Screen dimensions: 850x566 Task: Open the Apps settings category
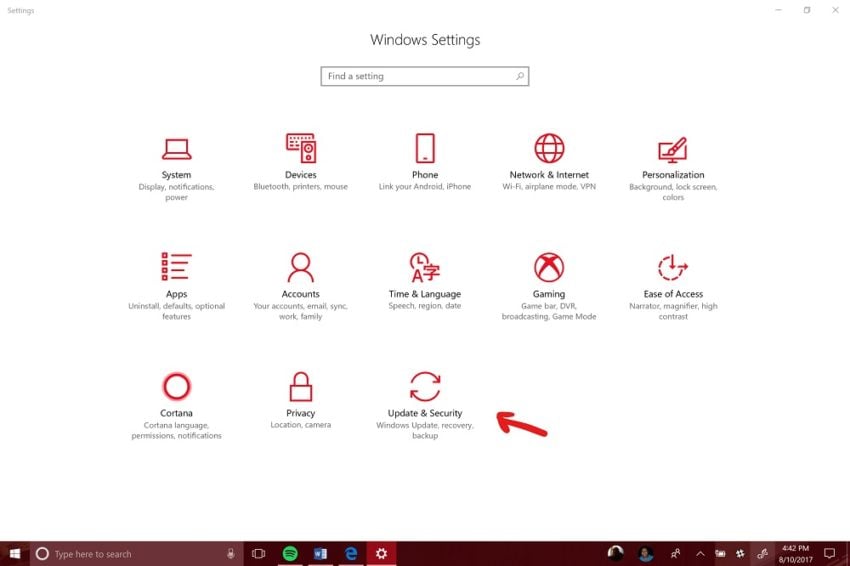(176, 286)
